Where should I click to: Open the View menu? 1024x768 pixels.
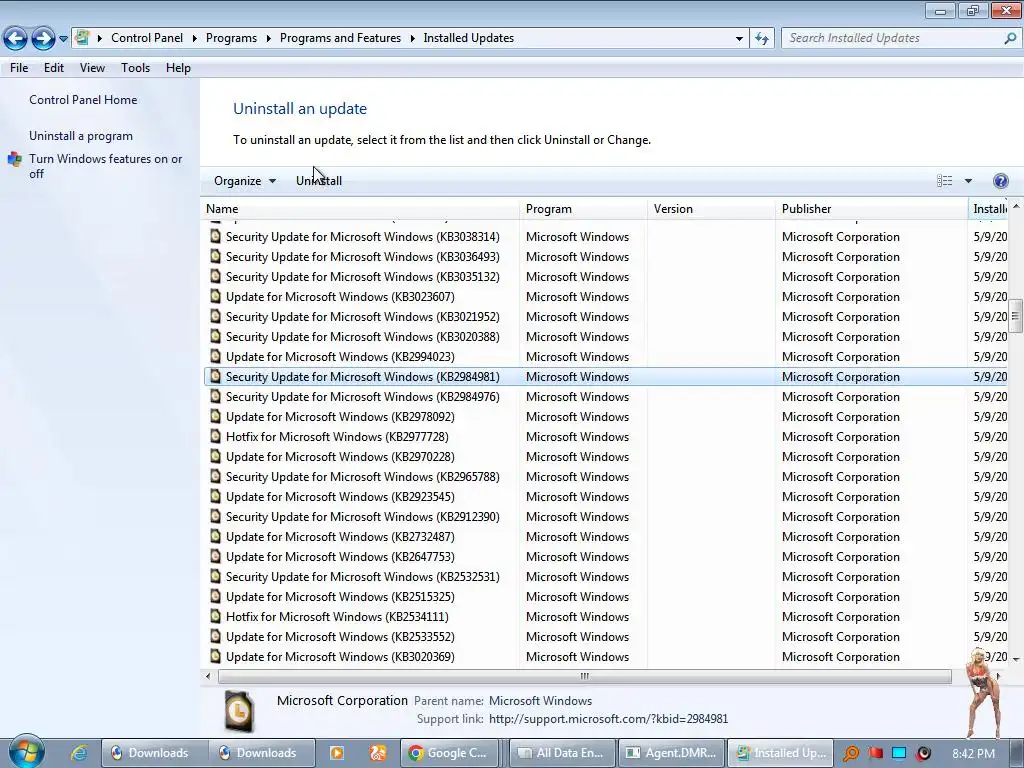[92, 68]
